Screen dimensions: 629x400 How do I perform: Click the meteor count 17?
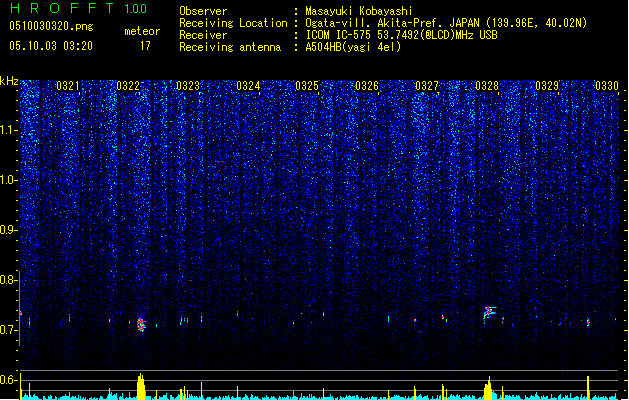(145, 46)
